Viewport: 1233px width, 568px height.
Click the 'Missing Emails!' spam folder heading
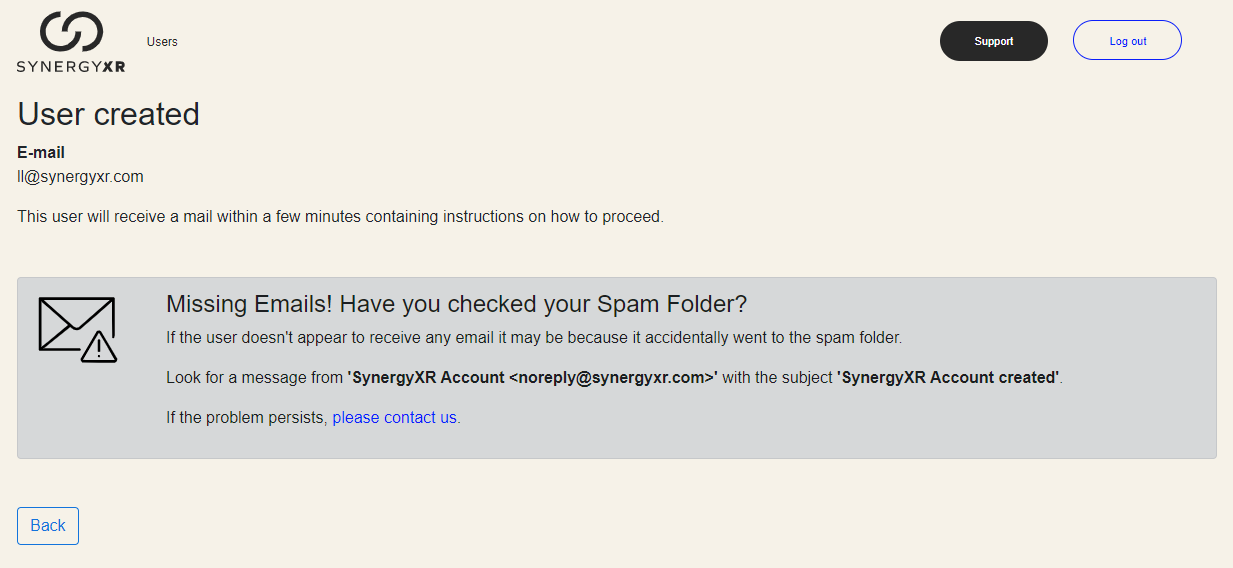click(457, 304)
